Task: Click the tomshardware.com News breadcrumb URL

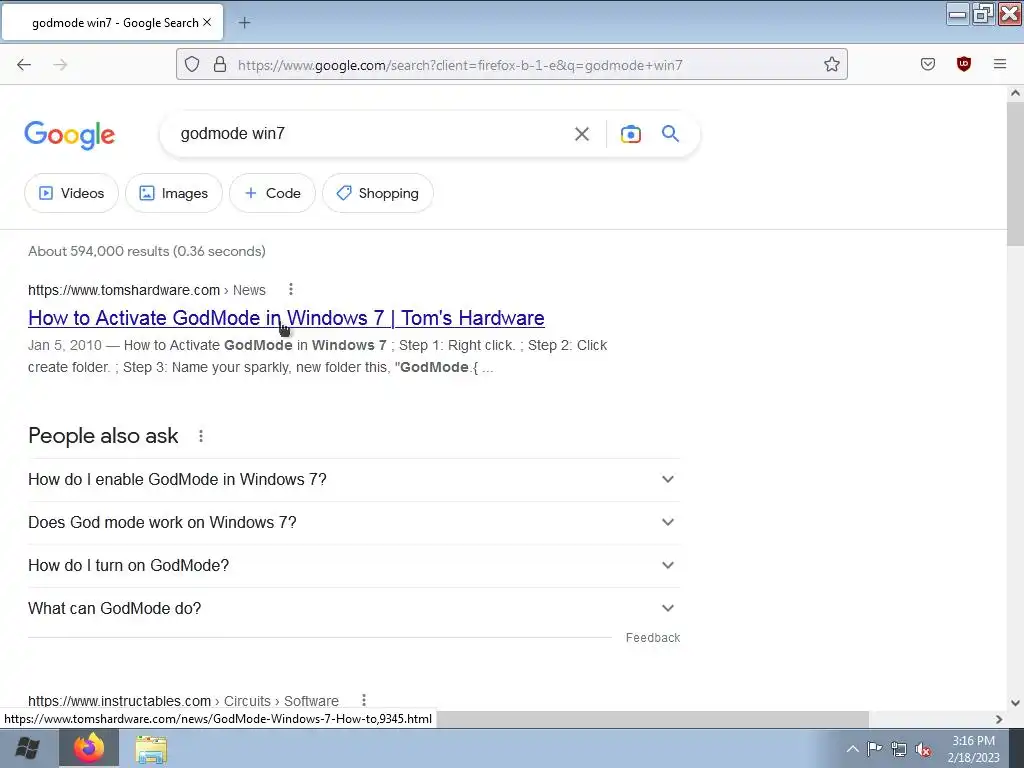Action: pyautogui.click(x=147, y=290)
